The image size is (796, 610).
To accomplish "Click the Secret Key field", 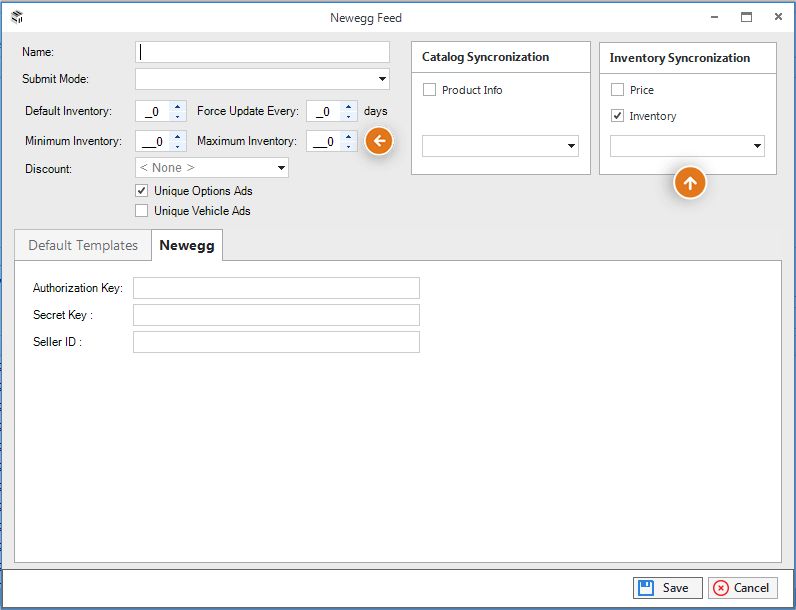I will pyautogui.click(x=276, y=315).
